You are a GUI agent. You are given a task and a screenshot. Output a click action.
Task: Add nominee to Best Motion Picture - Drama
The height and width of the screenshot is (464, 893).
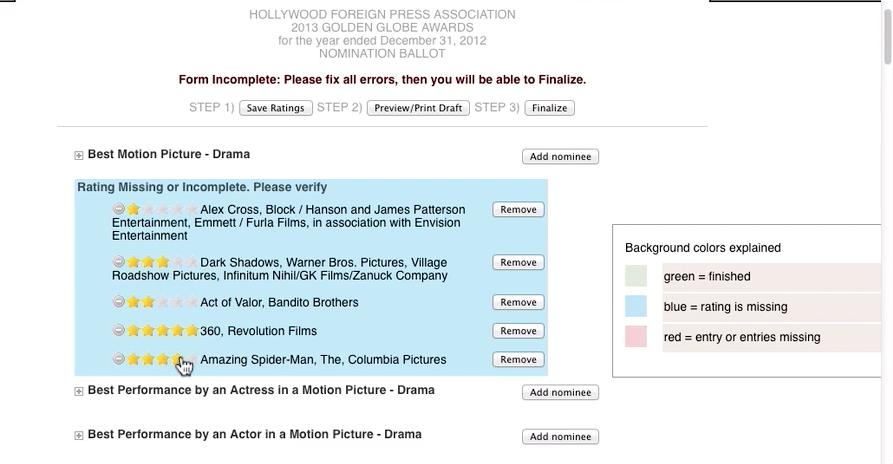coord(560,157)
